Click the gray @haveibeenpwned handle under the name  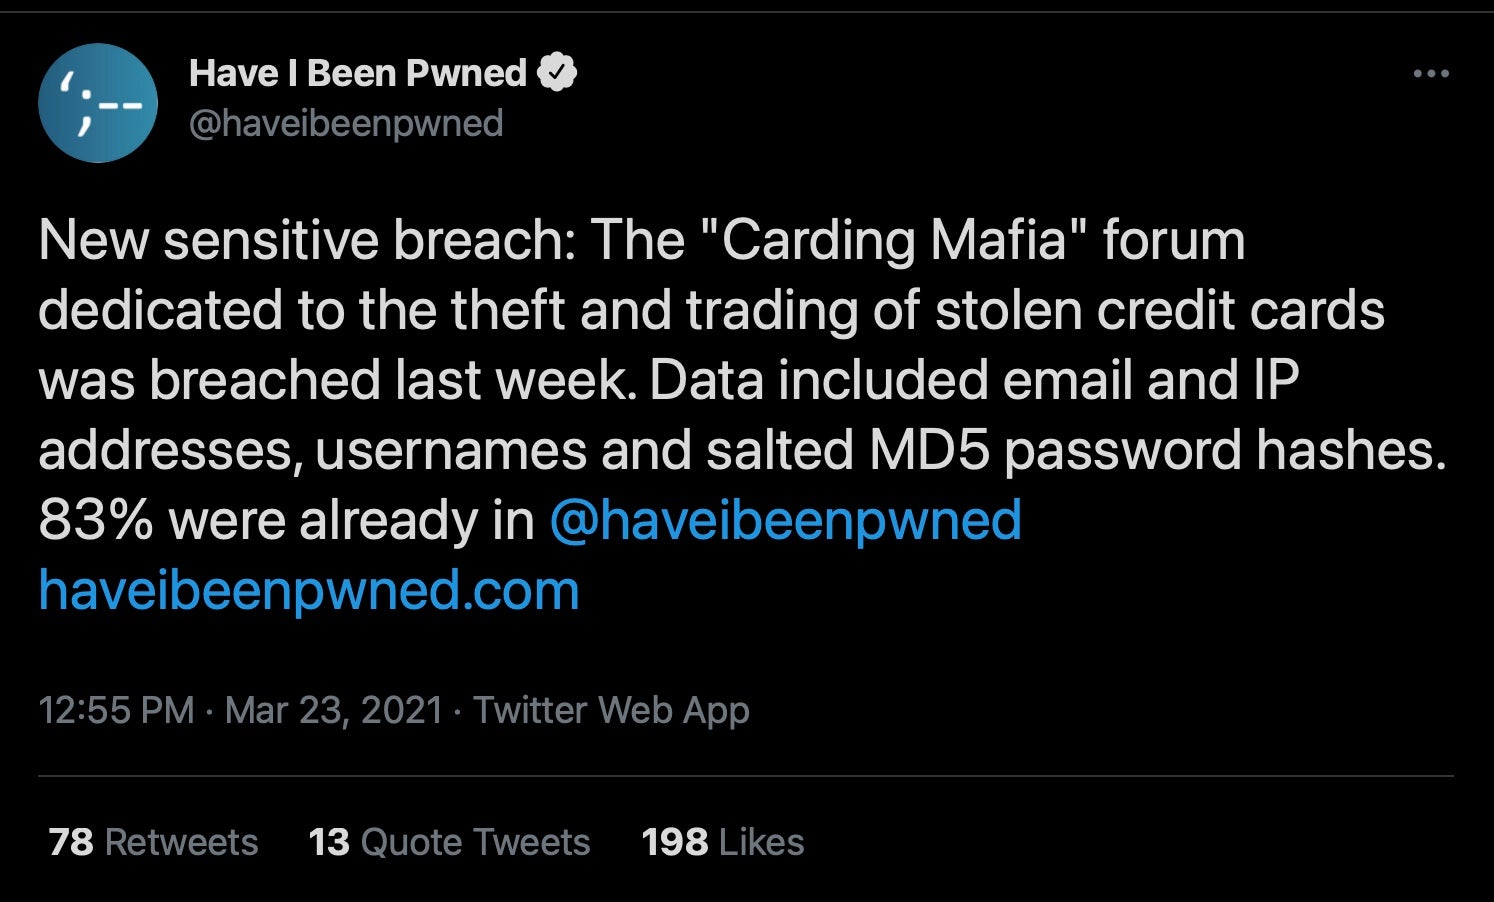(x=345, y=124)
